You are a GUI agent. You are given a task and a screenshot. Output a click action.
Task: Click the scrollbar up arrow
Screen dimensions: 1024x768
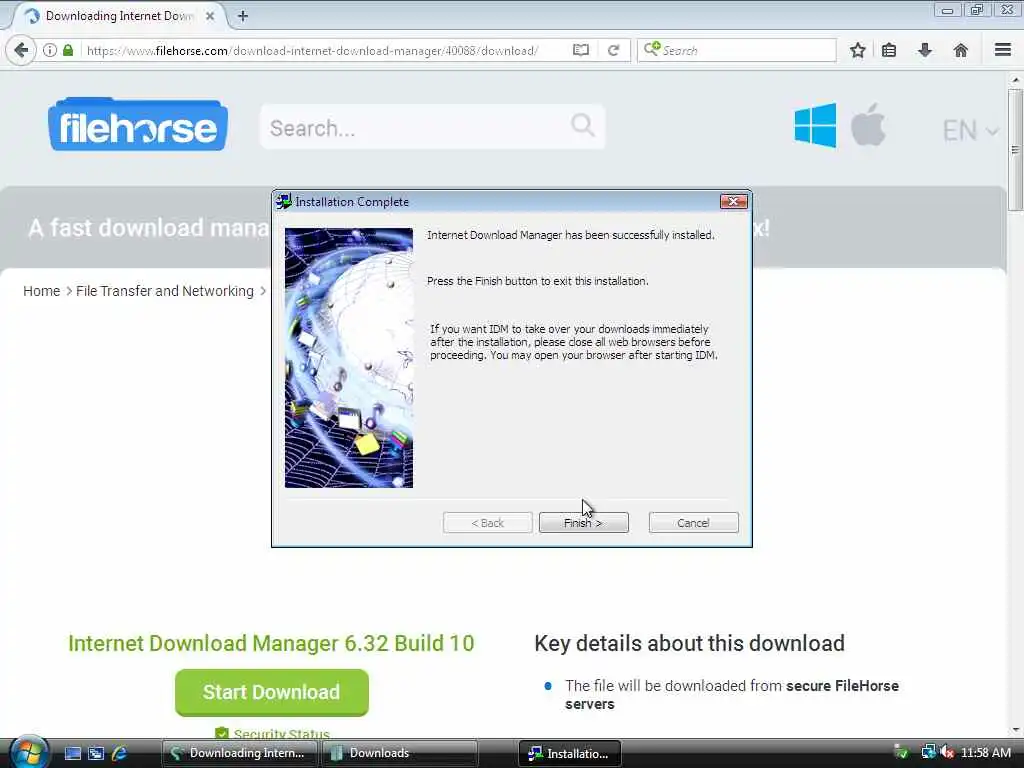point(1015,80)
